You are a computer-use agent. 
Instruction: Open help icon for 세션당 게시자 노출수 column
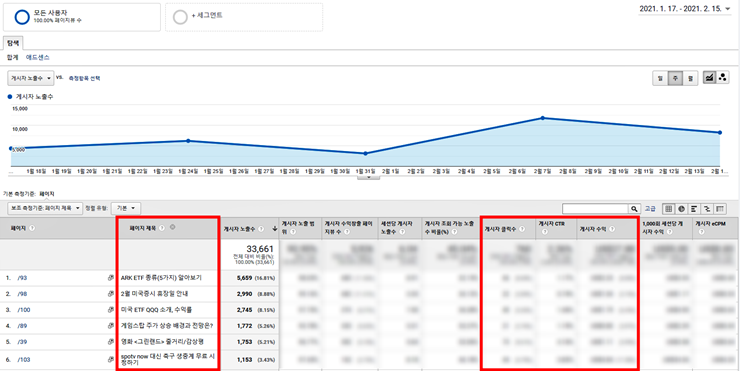tap(401, 232)
